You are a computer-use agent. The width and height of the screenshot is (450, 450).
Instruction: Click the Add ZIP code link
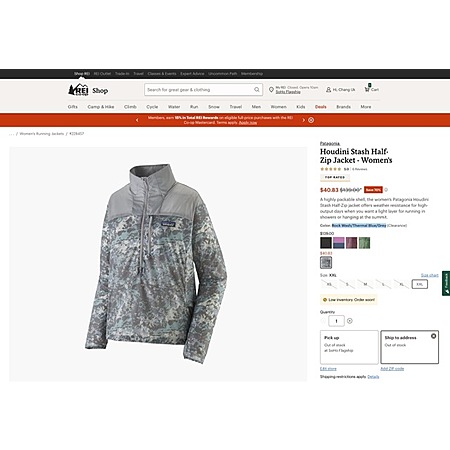(x=392, y=369)
